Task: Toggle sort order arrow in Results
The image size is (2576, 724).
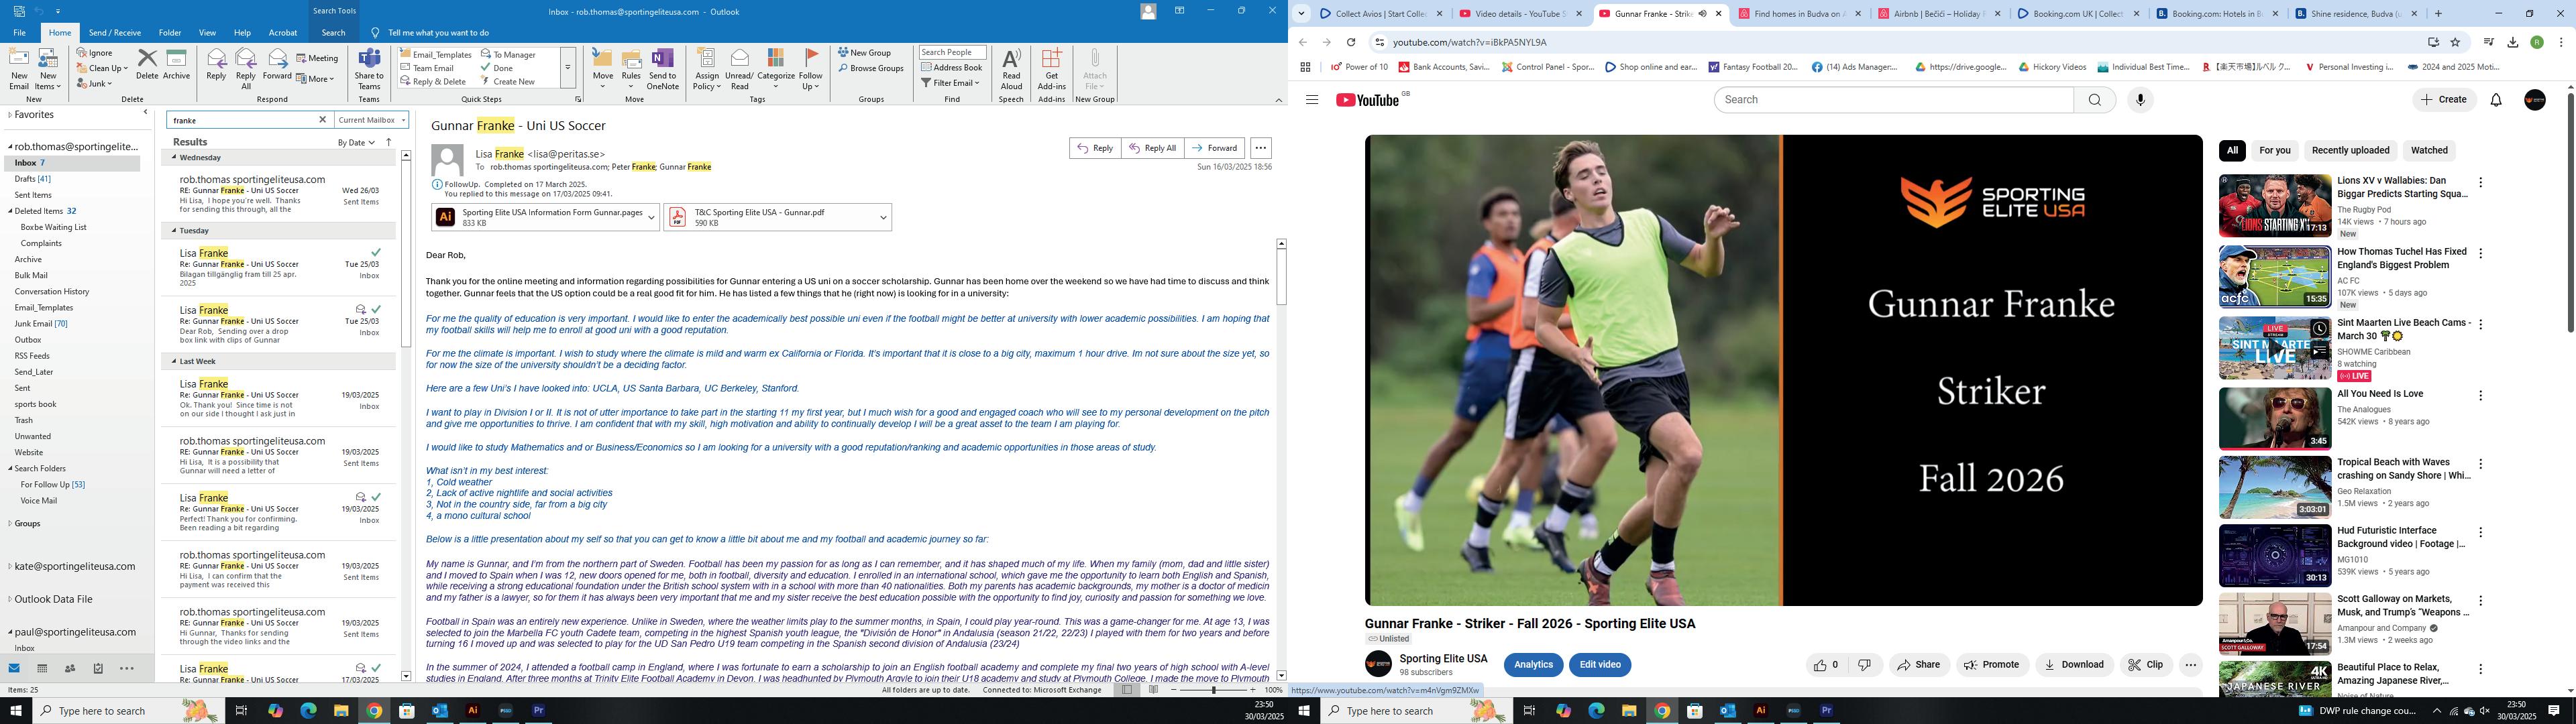Action: tap(389, 142)
